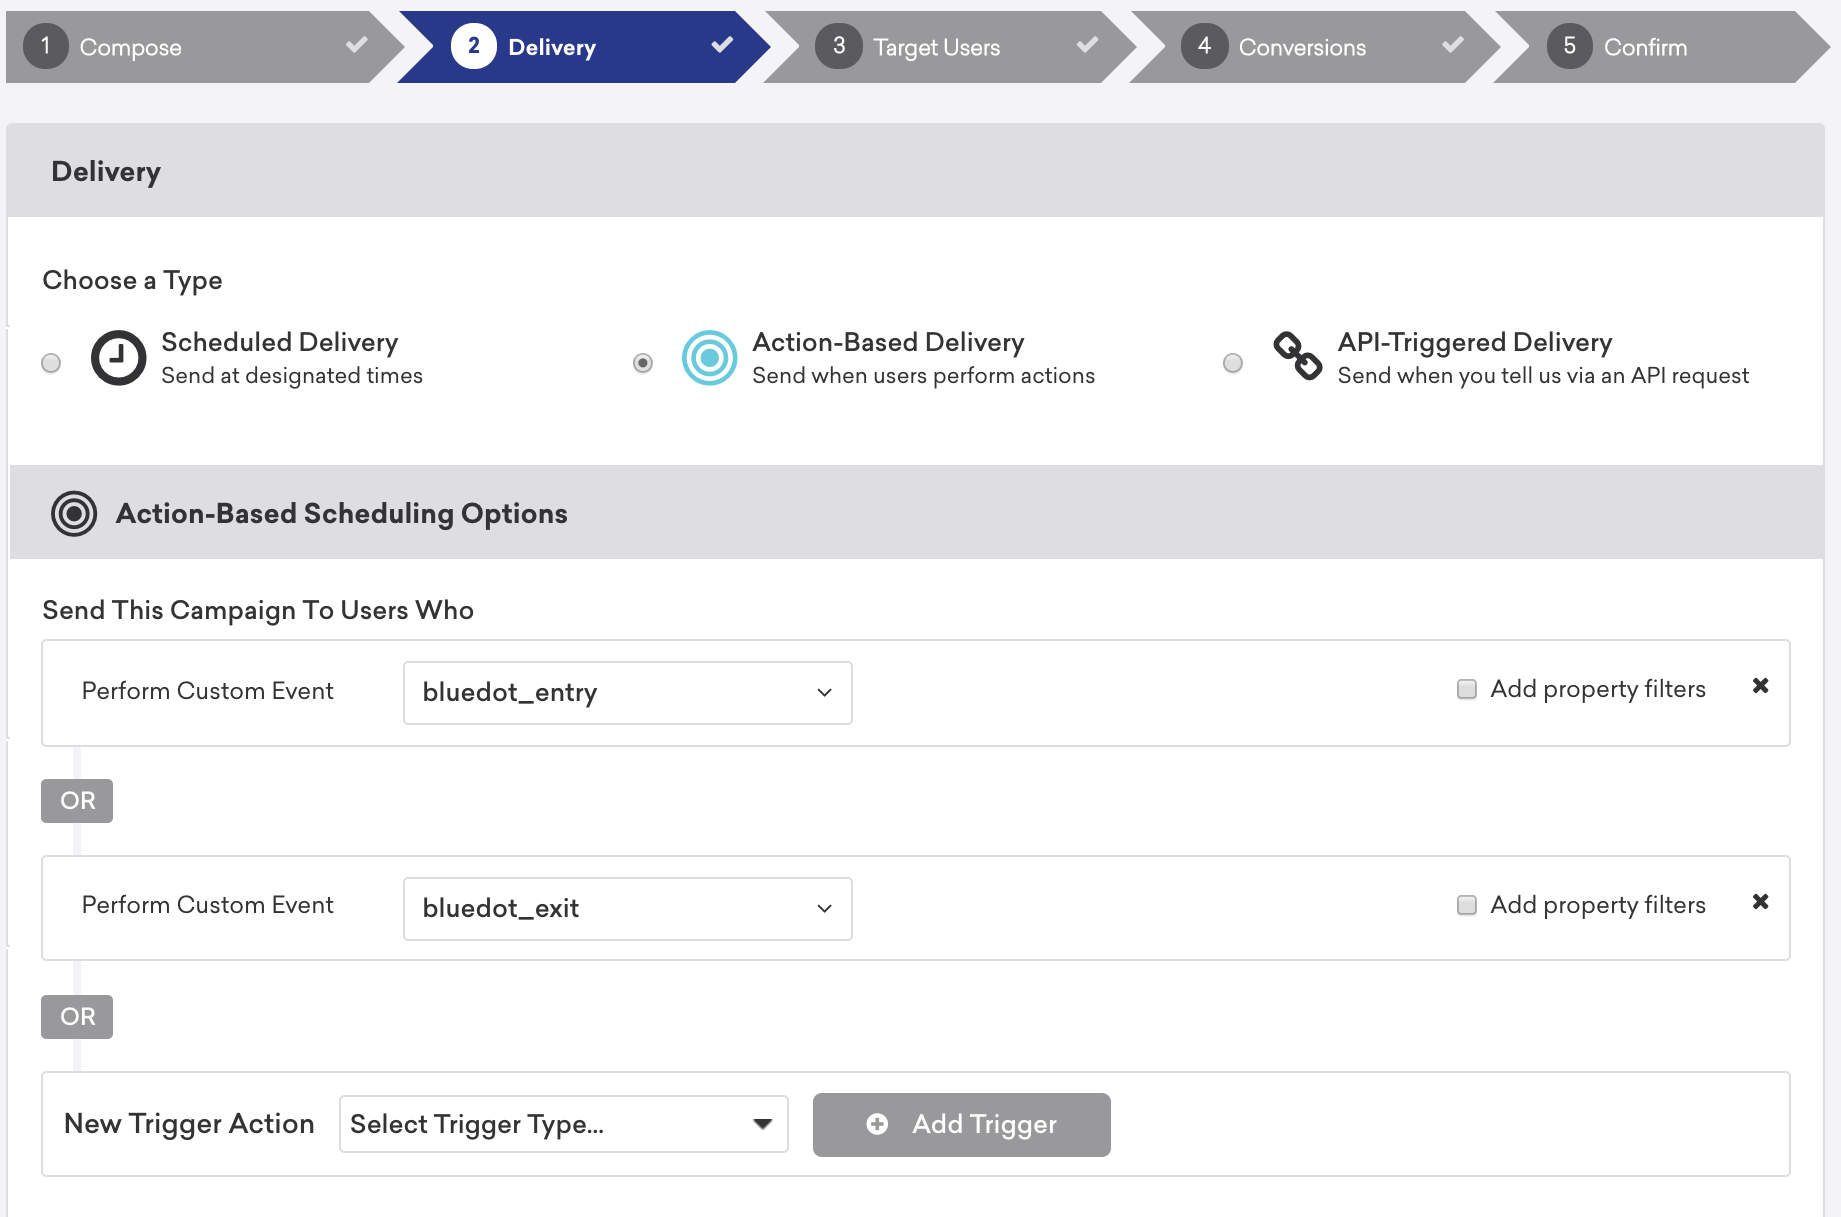Viewport: 1841px width, 1217px height.
Task: Click the Action-Based Delivery target icon
Action: point(709,358)
